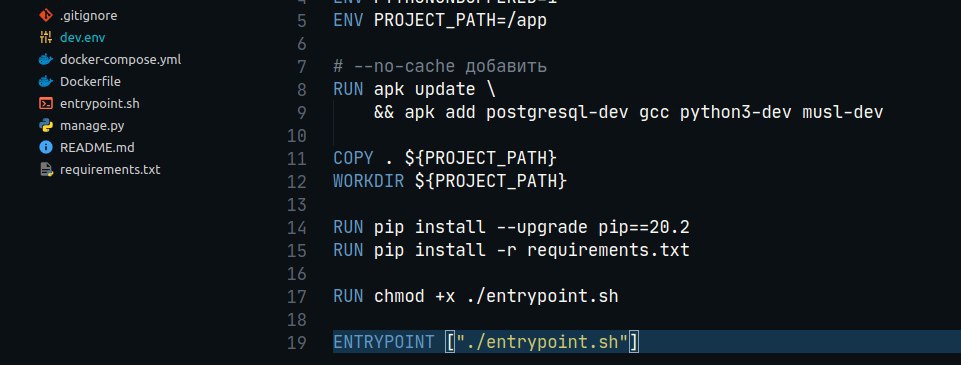
Task: Click the requirements.txt text file icon
Action: [46, 170]
